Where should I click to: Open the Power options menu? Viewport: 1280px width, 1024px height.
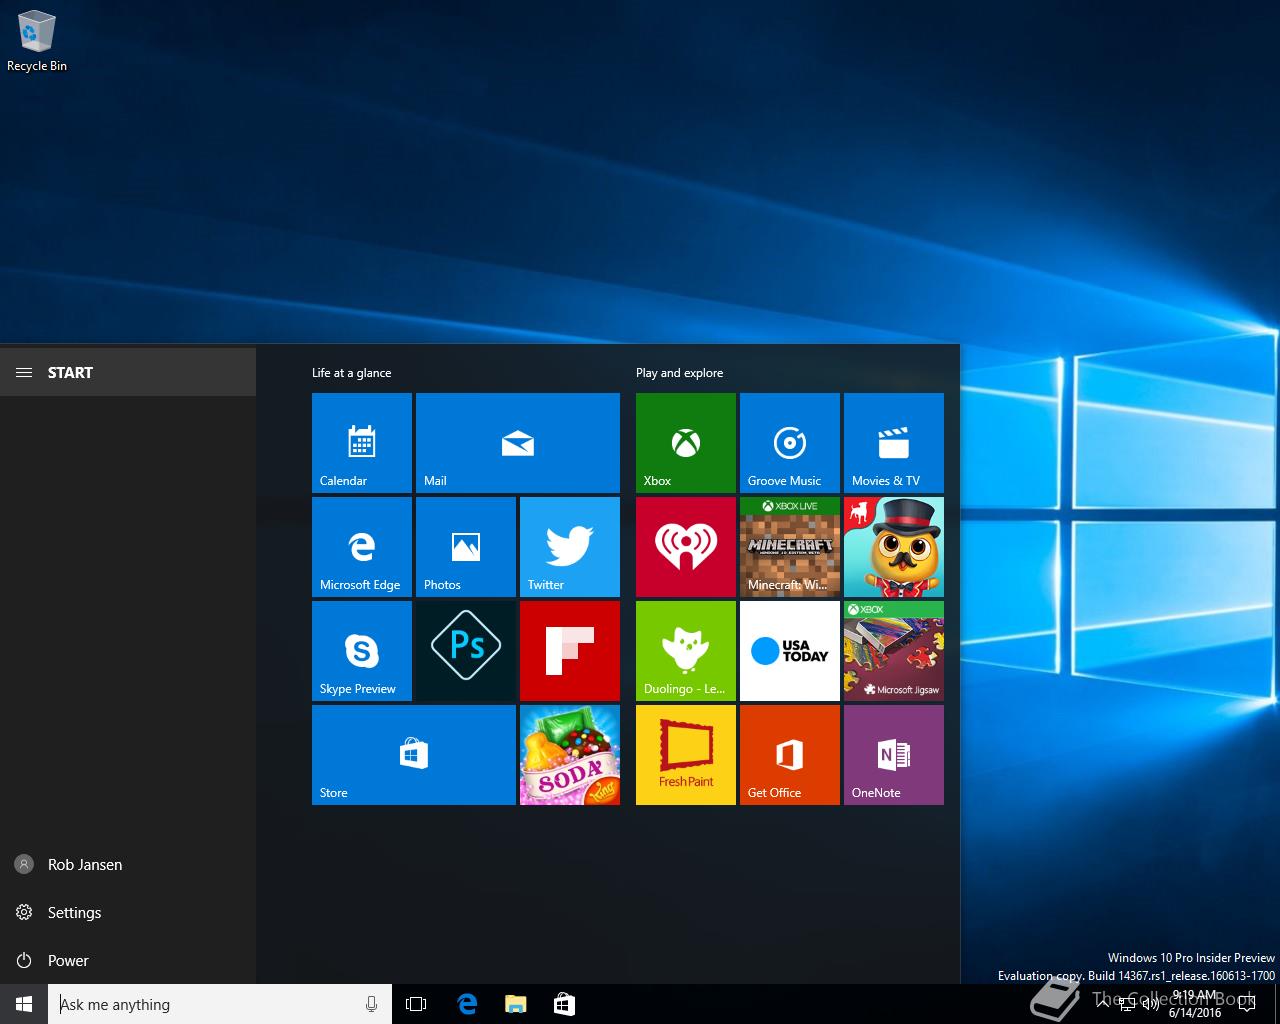(x=128, y=961)
